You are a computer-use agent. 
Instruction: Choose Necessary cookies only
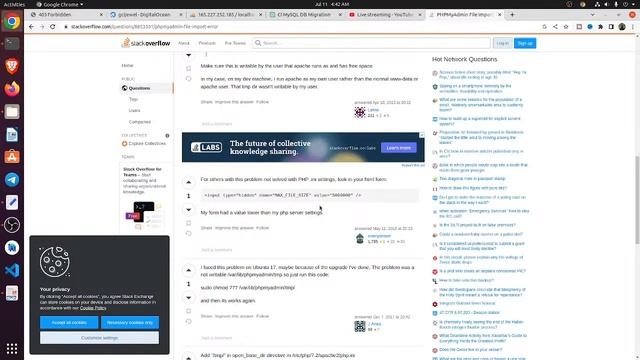click(x=130, y=322)
